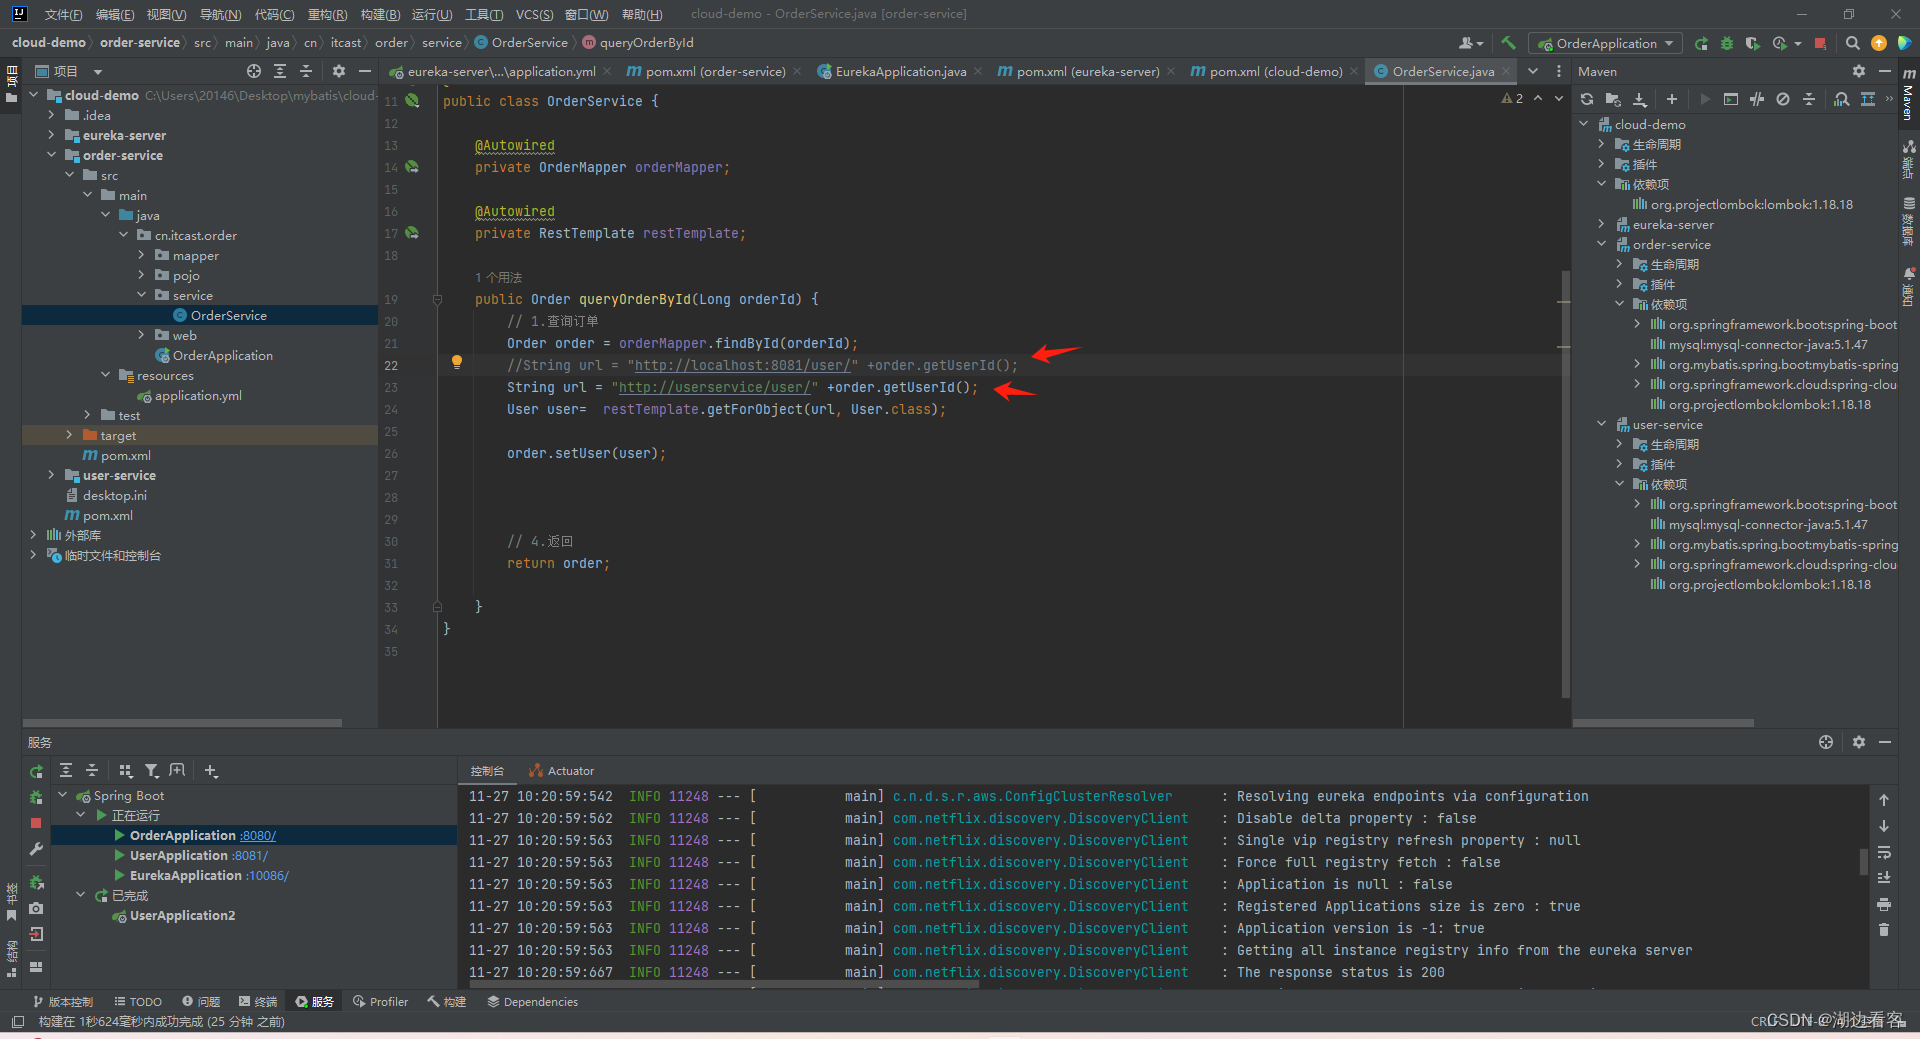The width and height of the screenshot is (1920, 1039).
Task: Click the yellow lightbulb intention on line 22
Action: click(457, 363)
